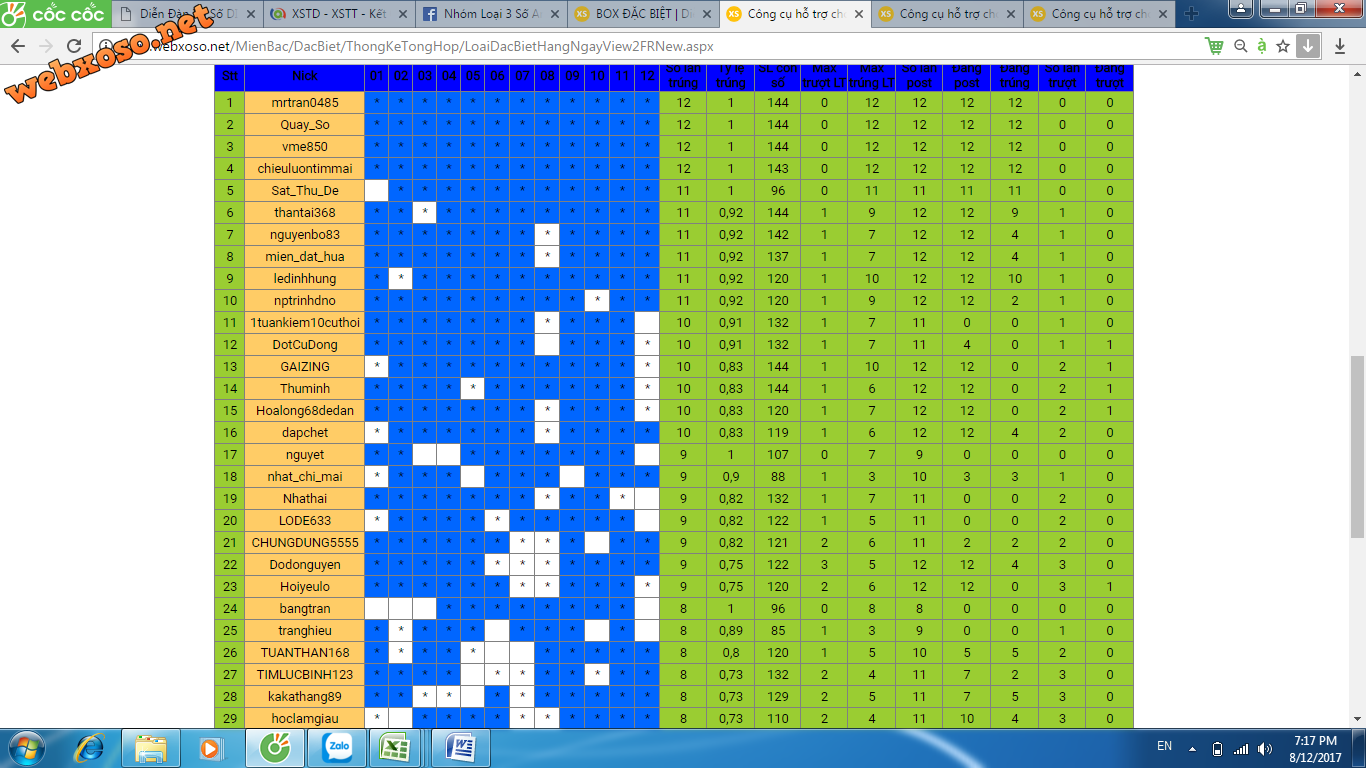Click nick 'dapchet' in row 16

click(305, 432)
